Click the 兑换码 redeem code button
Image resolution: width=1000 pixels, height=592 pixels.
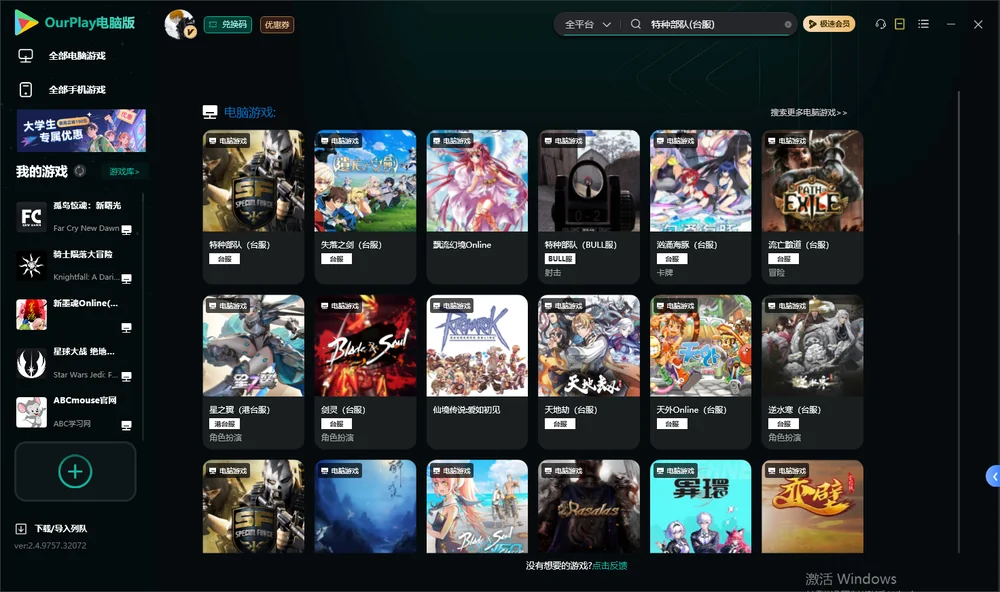click(228, 25)
